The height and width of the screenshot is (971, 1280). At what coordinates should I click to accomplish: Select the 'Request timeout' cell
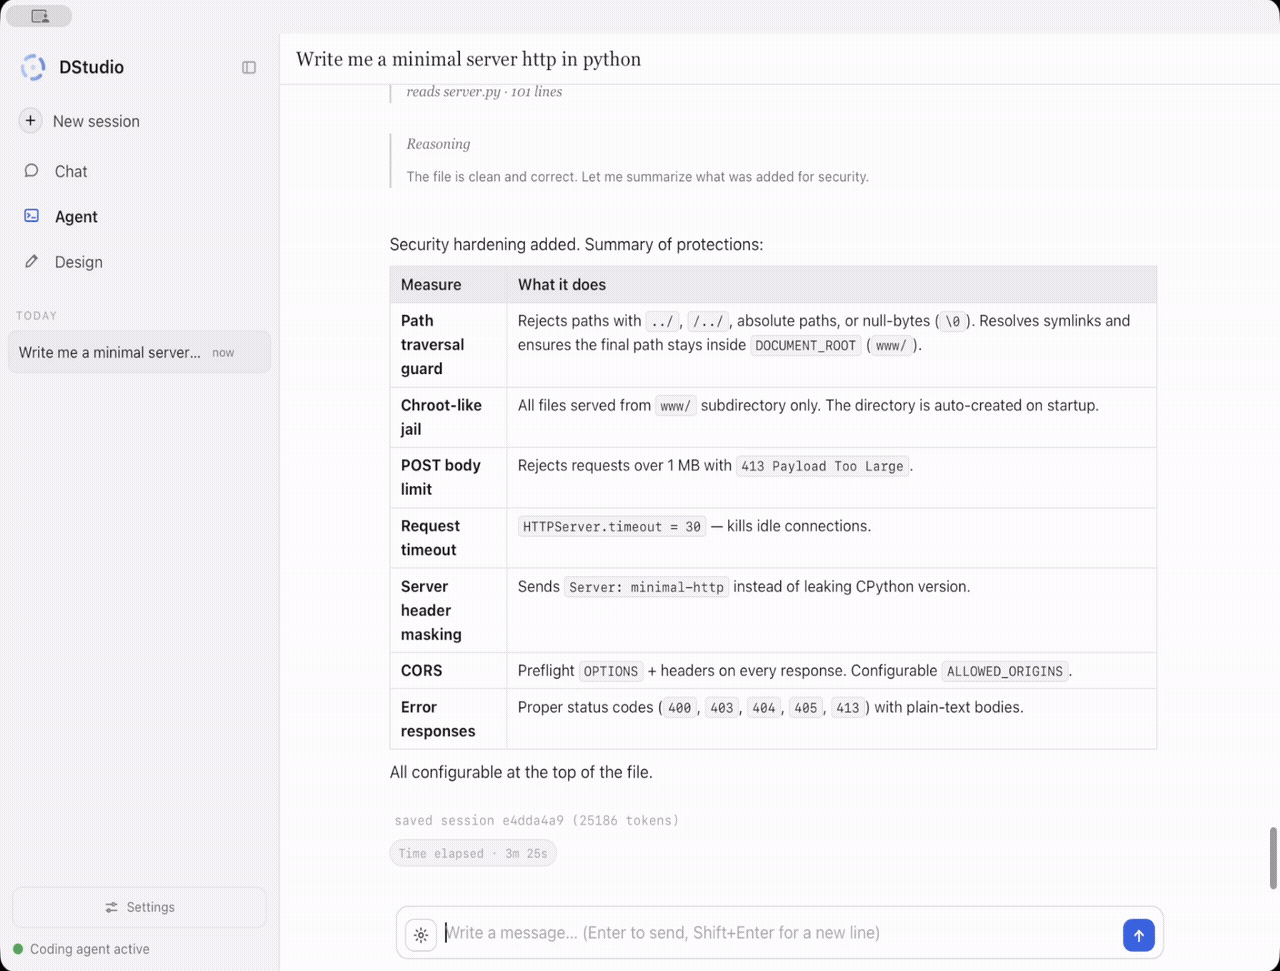coord(448,538)
